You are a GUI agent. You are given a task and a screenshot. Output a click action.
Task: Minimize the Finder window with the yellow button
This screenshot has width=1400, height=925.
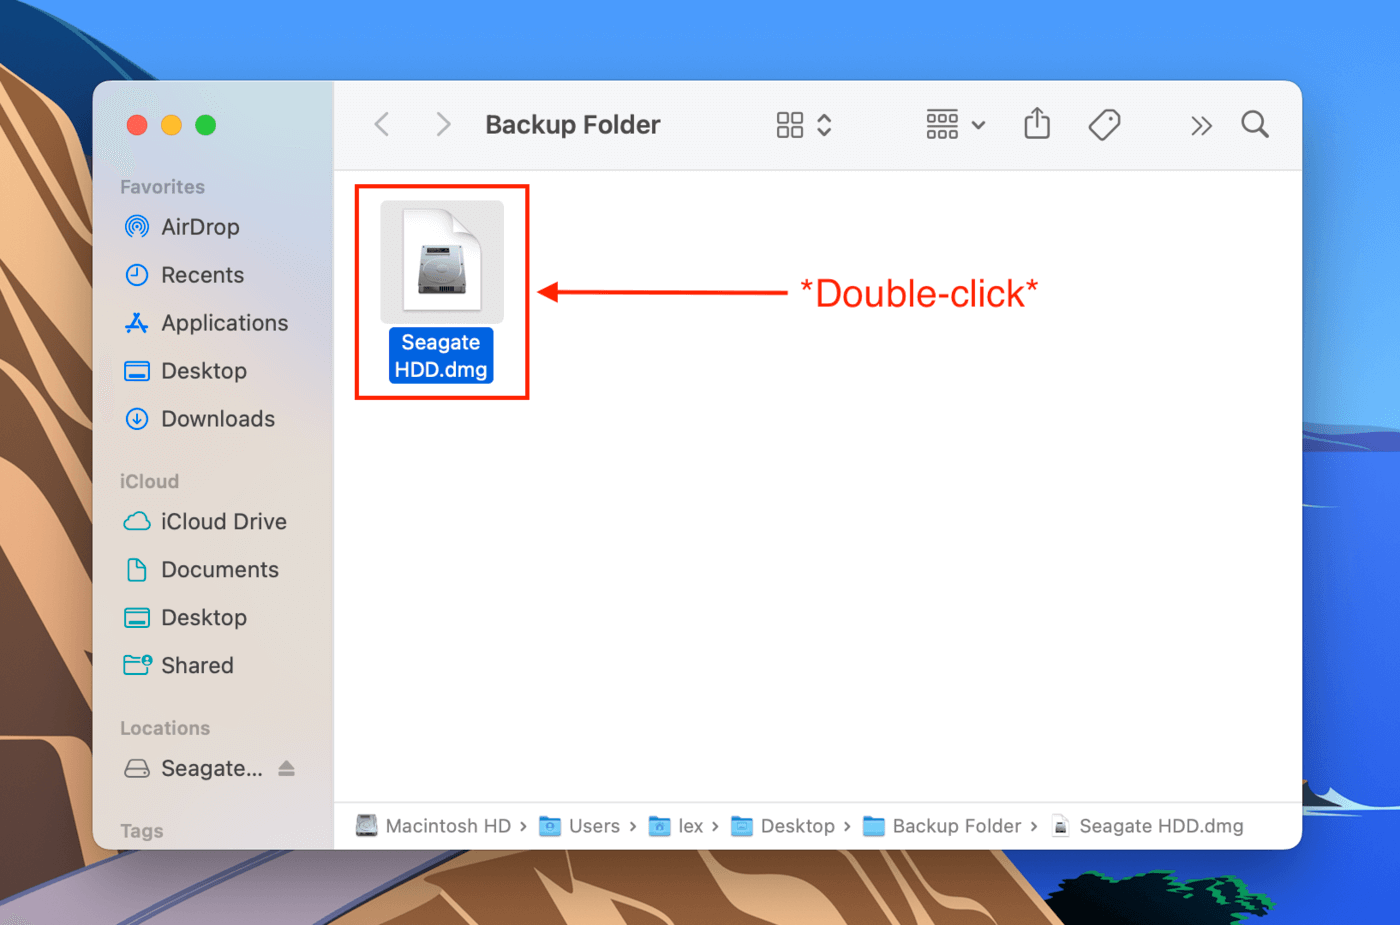click(x=171, y=125)
